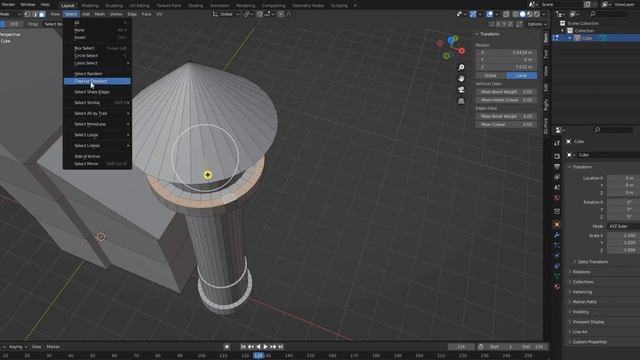Expand Cube object in outliner
This screenshot has width=640, height=360.
570,38
